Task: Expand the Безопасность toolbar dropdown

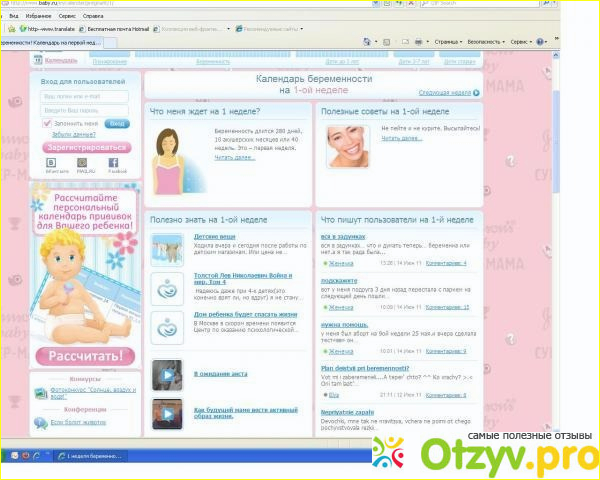Action: [x=486, y=42]
